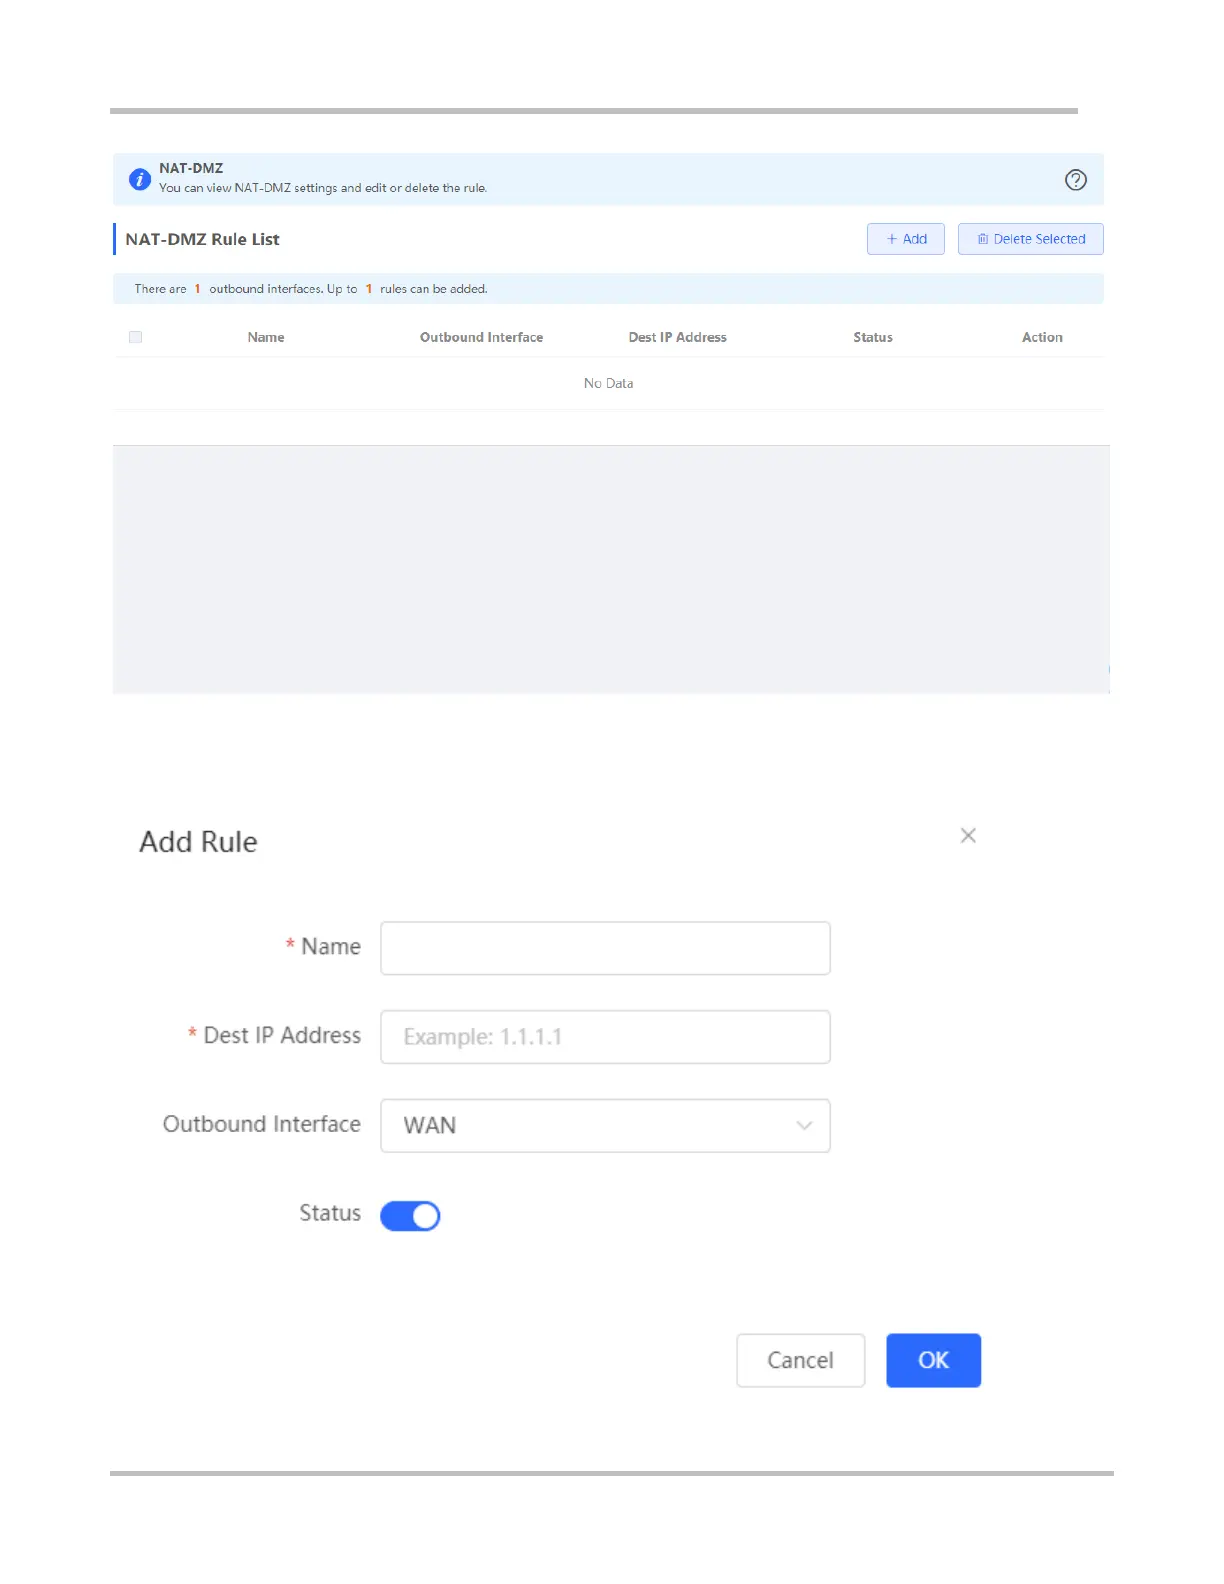Click the blue NAT-DMZ info icon

pyautogui.click(x=140, y=179)
